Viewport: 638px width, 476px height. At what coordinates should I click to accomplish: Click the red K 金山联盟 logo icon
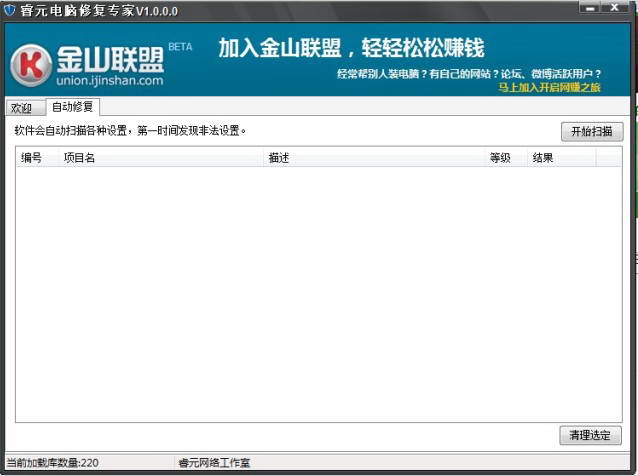coord(31,65)
